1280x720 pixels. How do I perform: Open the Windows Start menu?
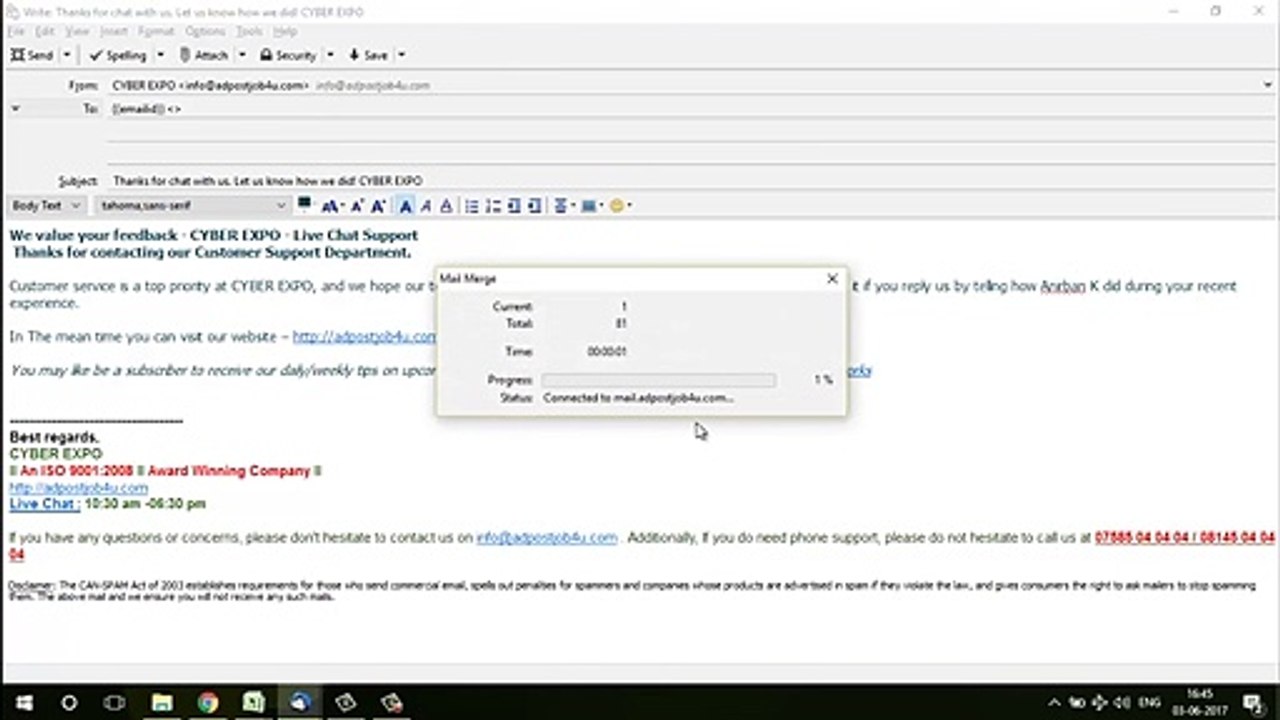pyautogui.click(x=22, y=703)
